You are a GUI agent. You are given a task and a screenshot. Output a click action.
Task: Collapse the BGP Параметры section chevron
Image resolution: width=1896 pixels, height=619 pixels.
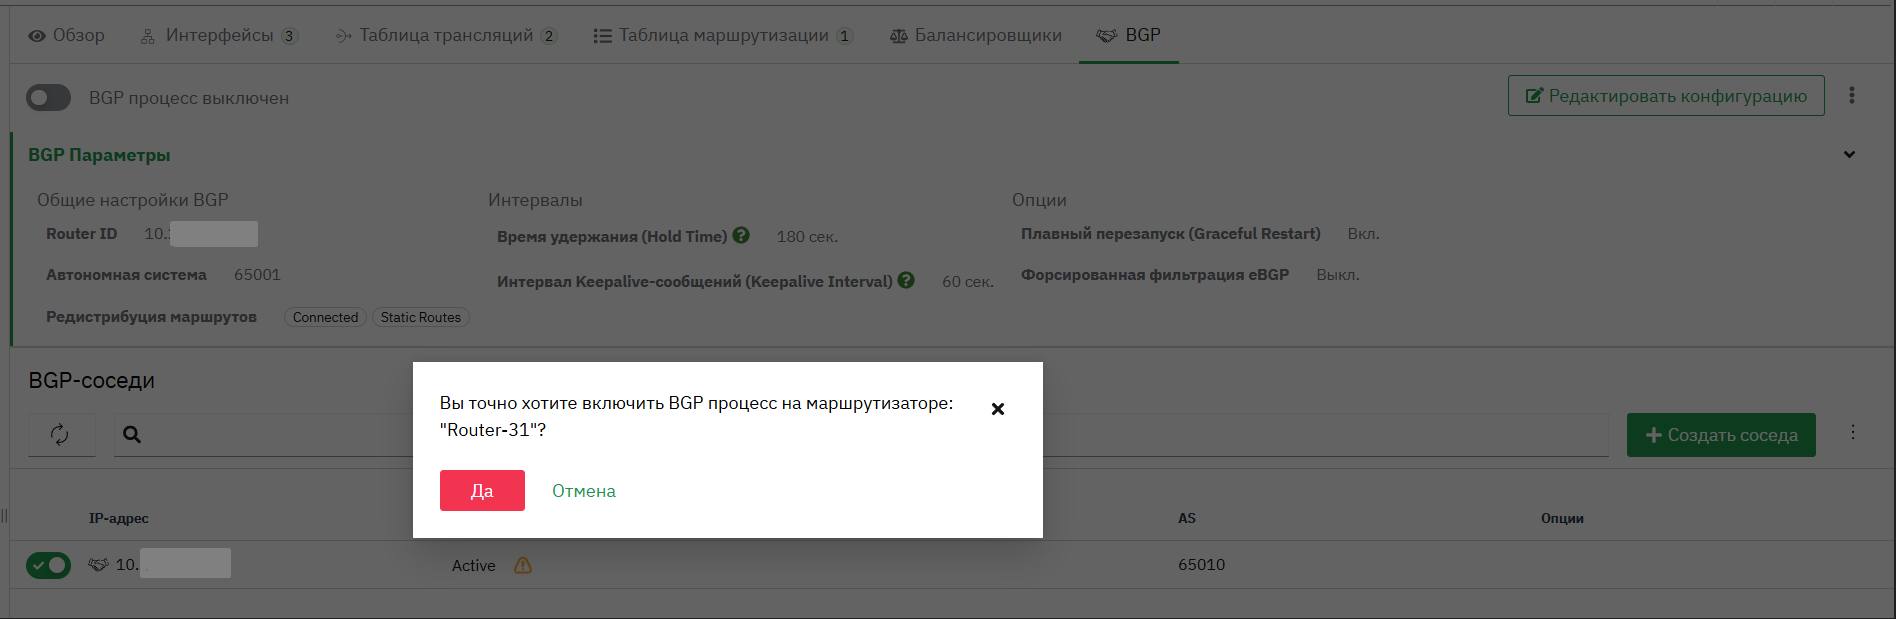pos(1849,154)
